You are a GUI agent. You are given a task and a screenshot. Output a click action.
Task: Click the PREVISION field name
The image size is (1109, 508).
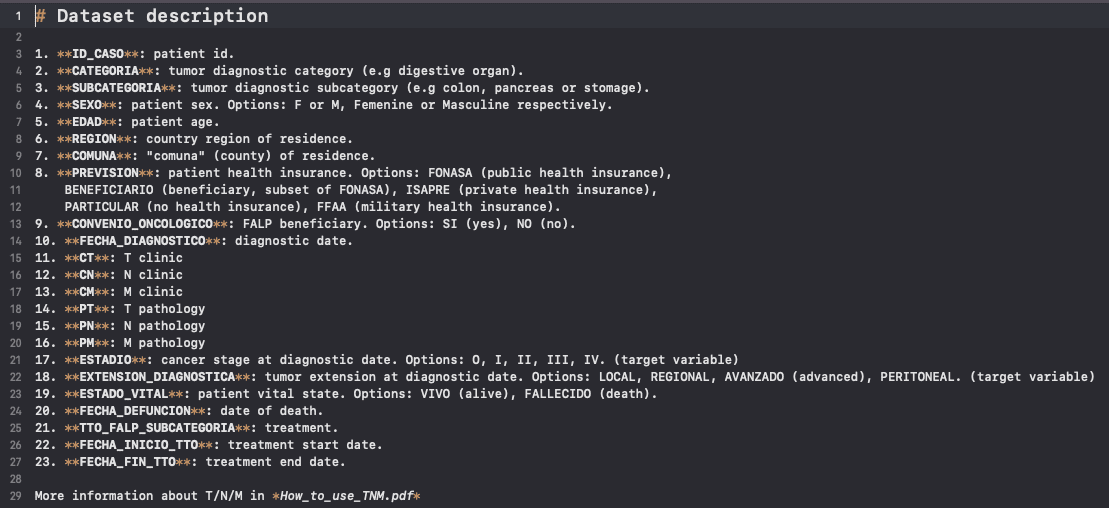[x=104, y=172]
